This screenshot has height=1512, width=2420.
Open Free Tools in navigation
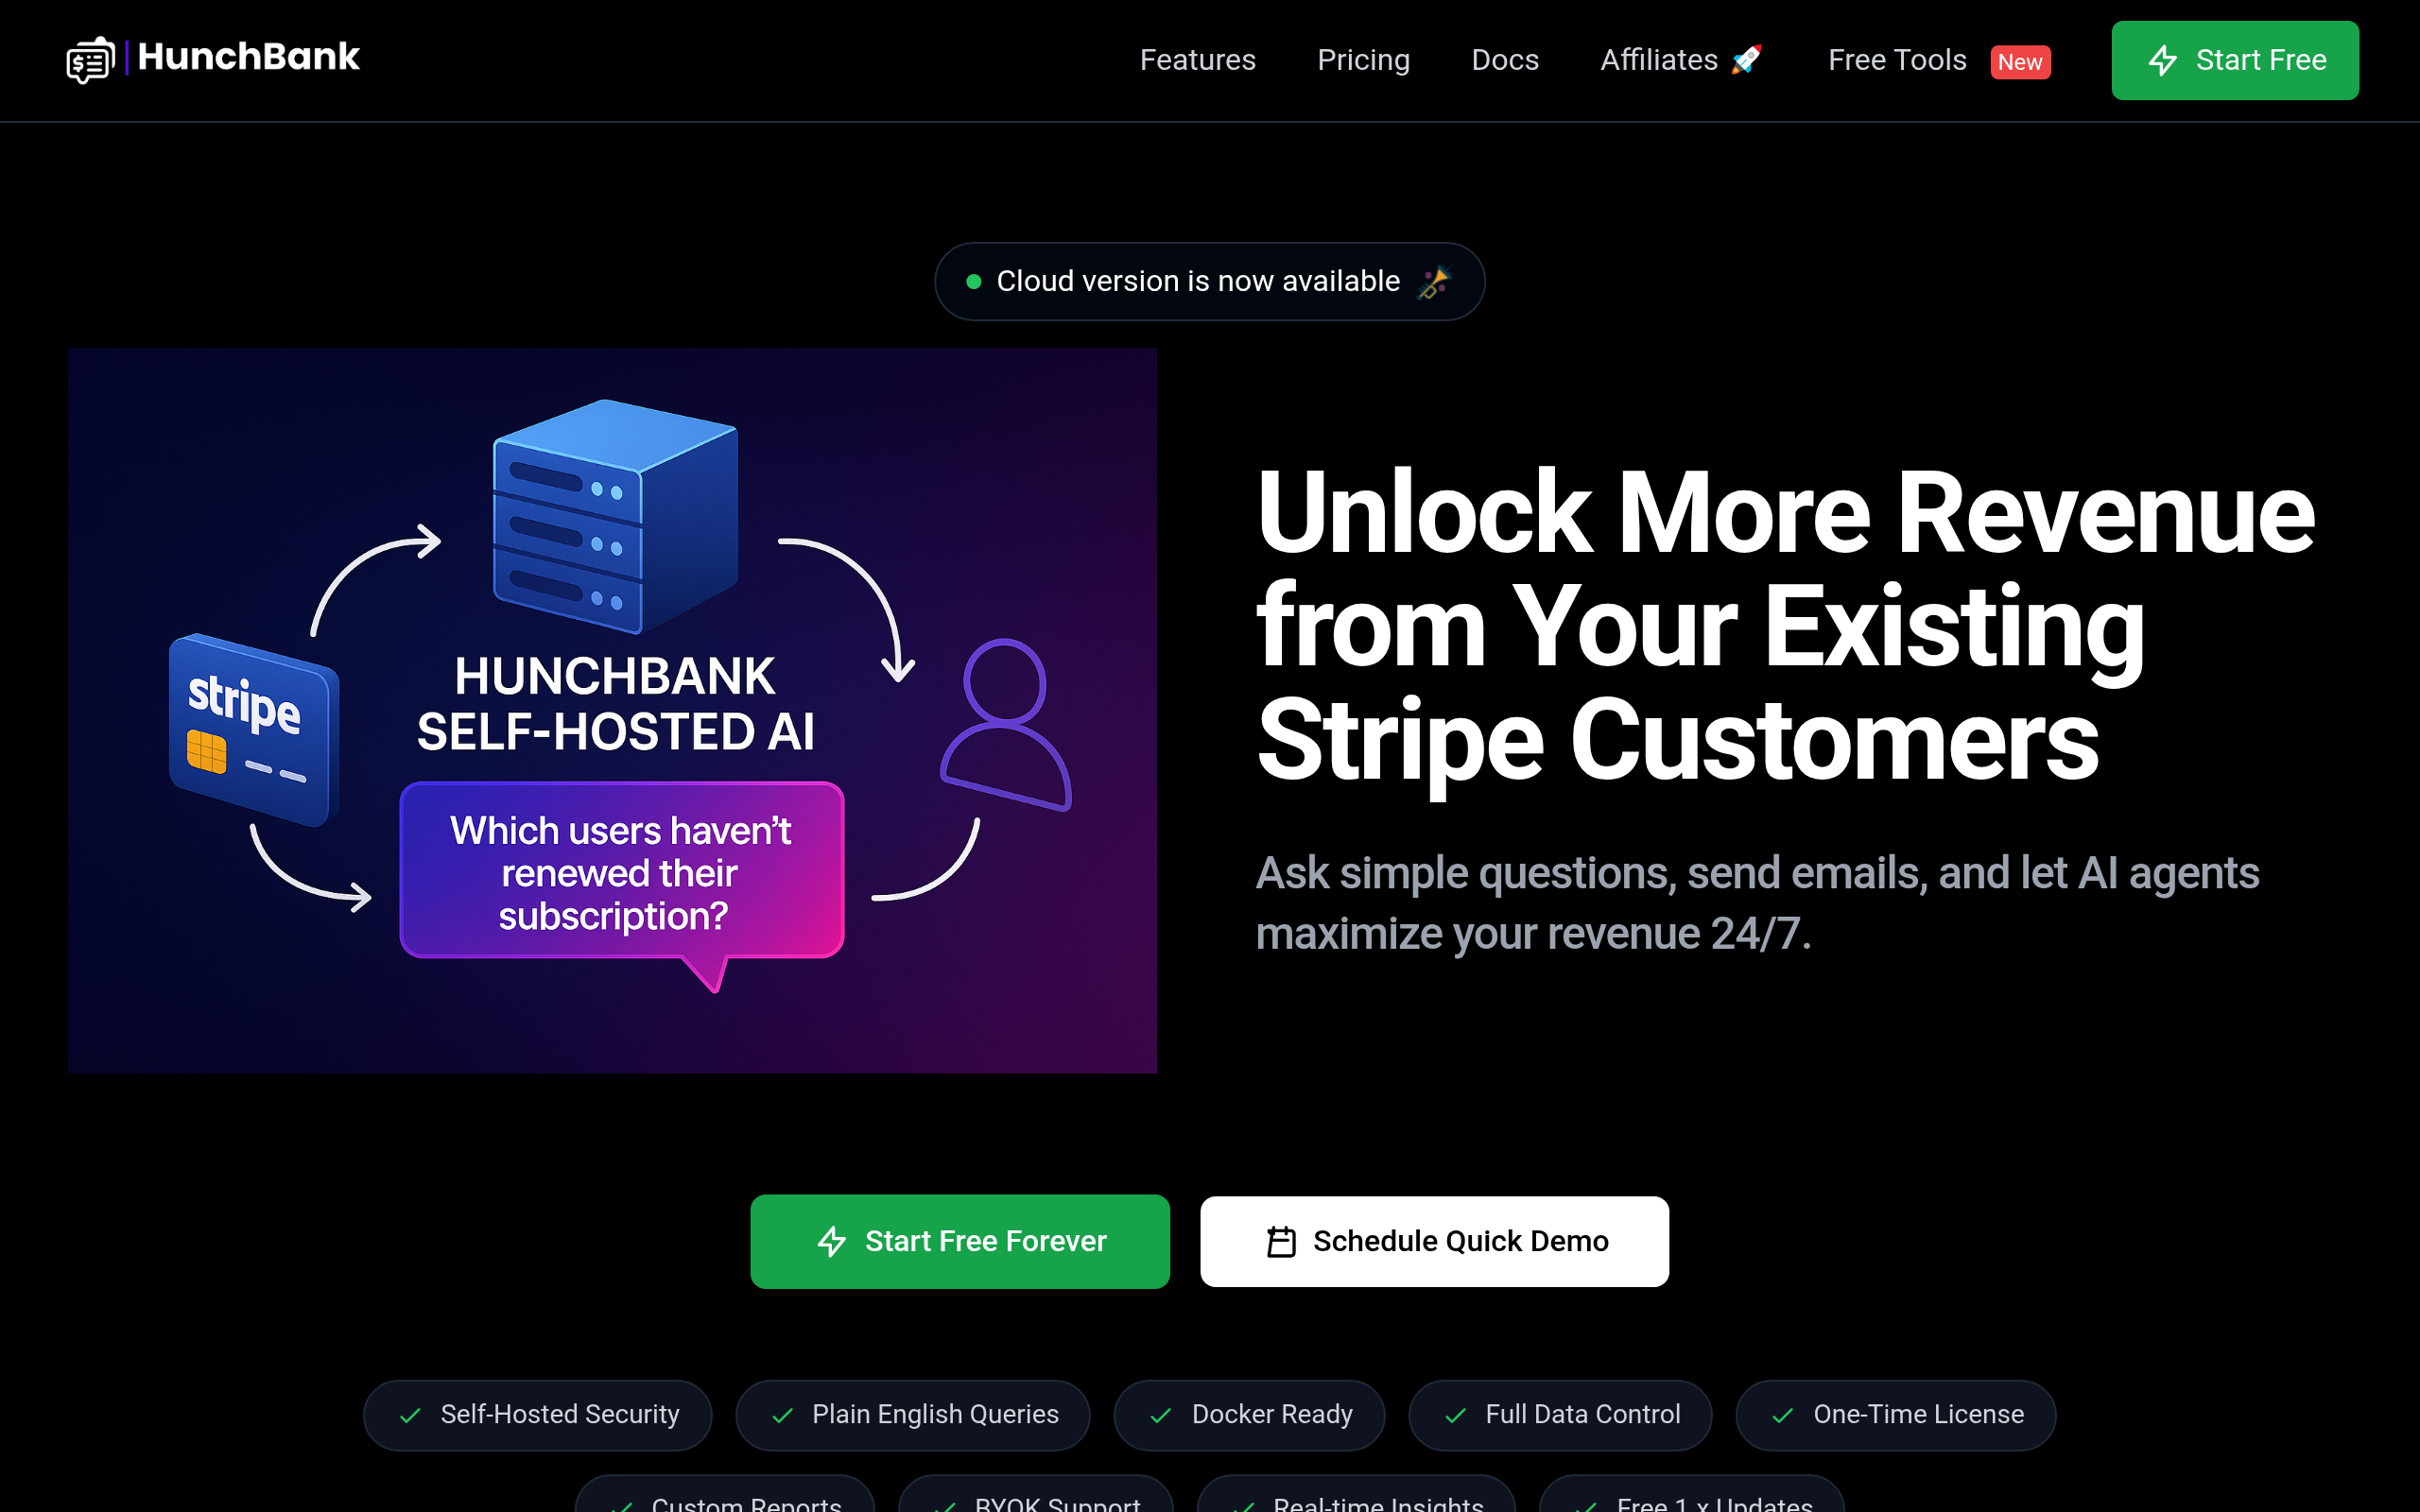(x=1896, y=60)
